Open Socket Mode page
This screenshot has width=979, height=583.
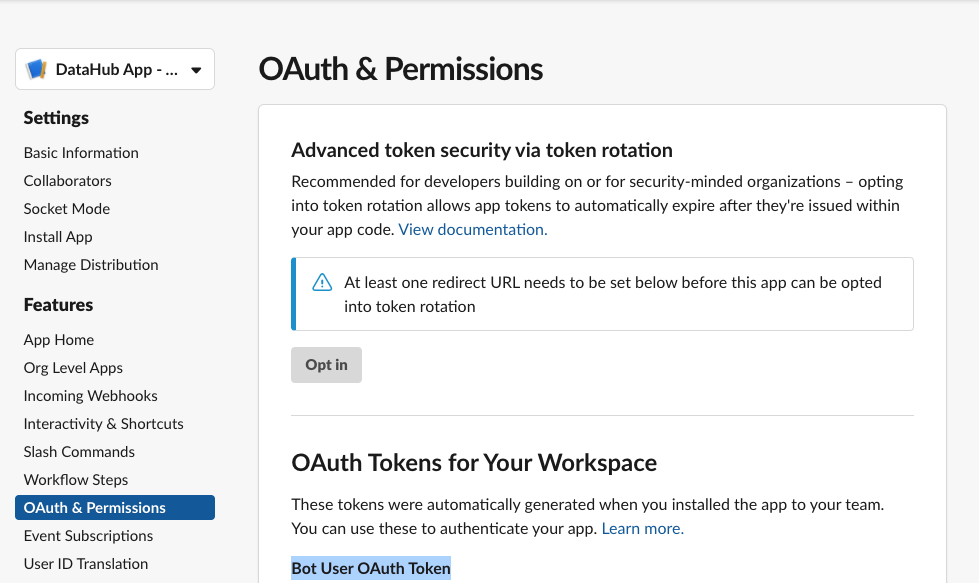click(67, 209)
